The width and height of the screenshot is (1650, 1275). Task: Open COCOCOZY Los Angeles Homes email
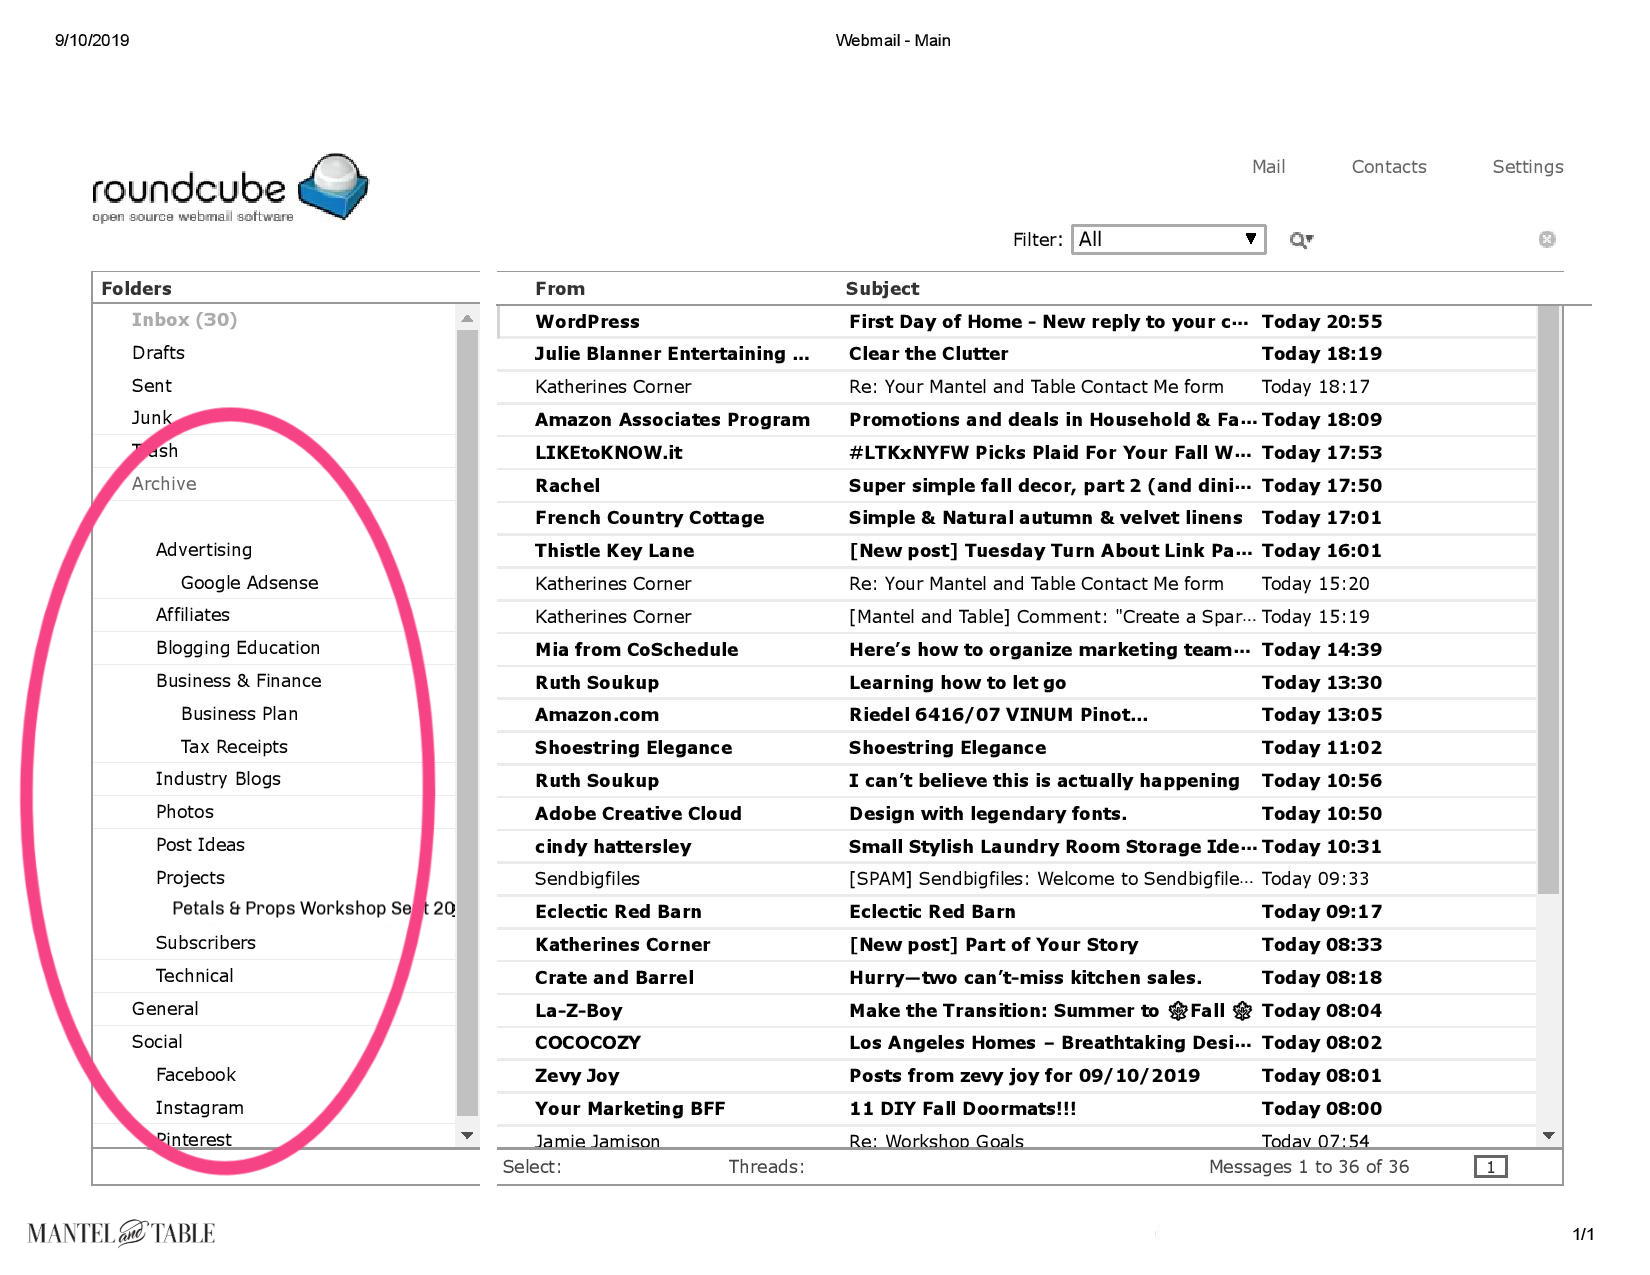(x=1016, y=1043)
